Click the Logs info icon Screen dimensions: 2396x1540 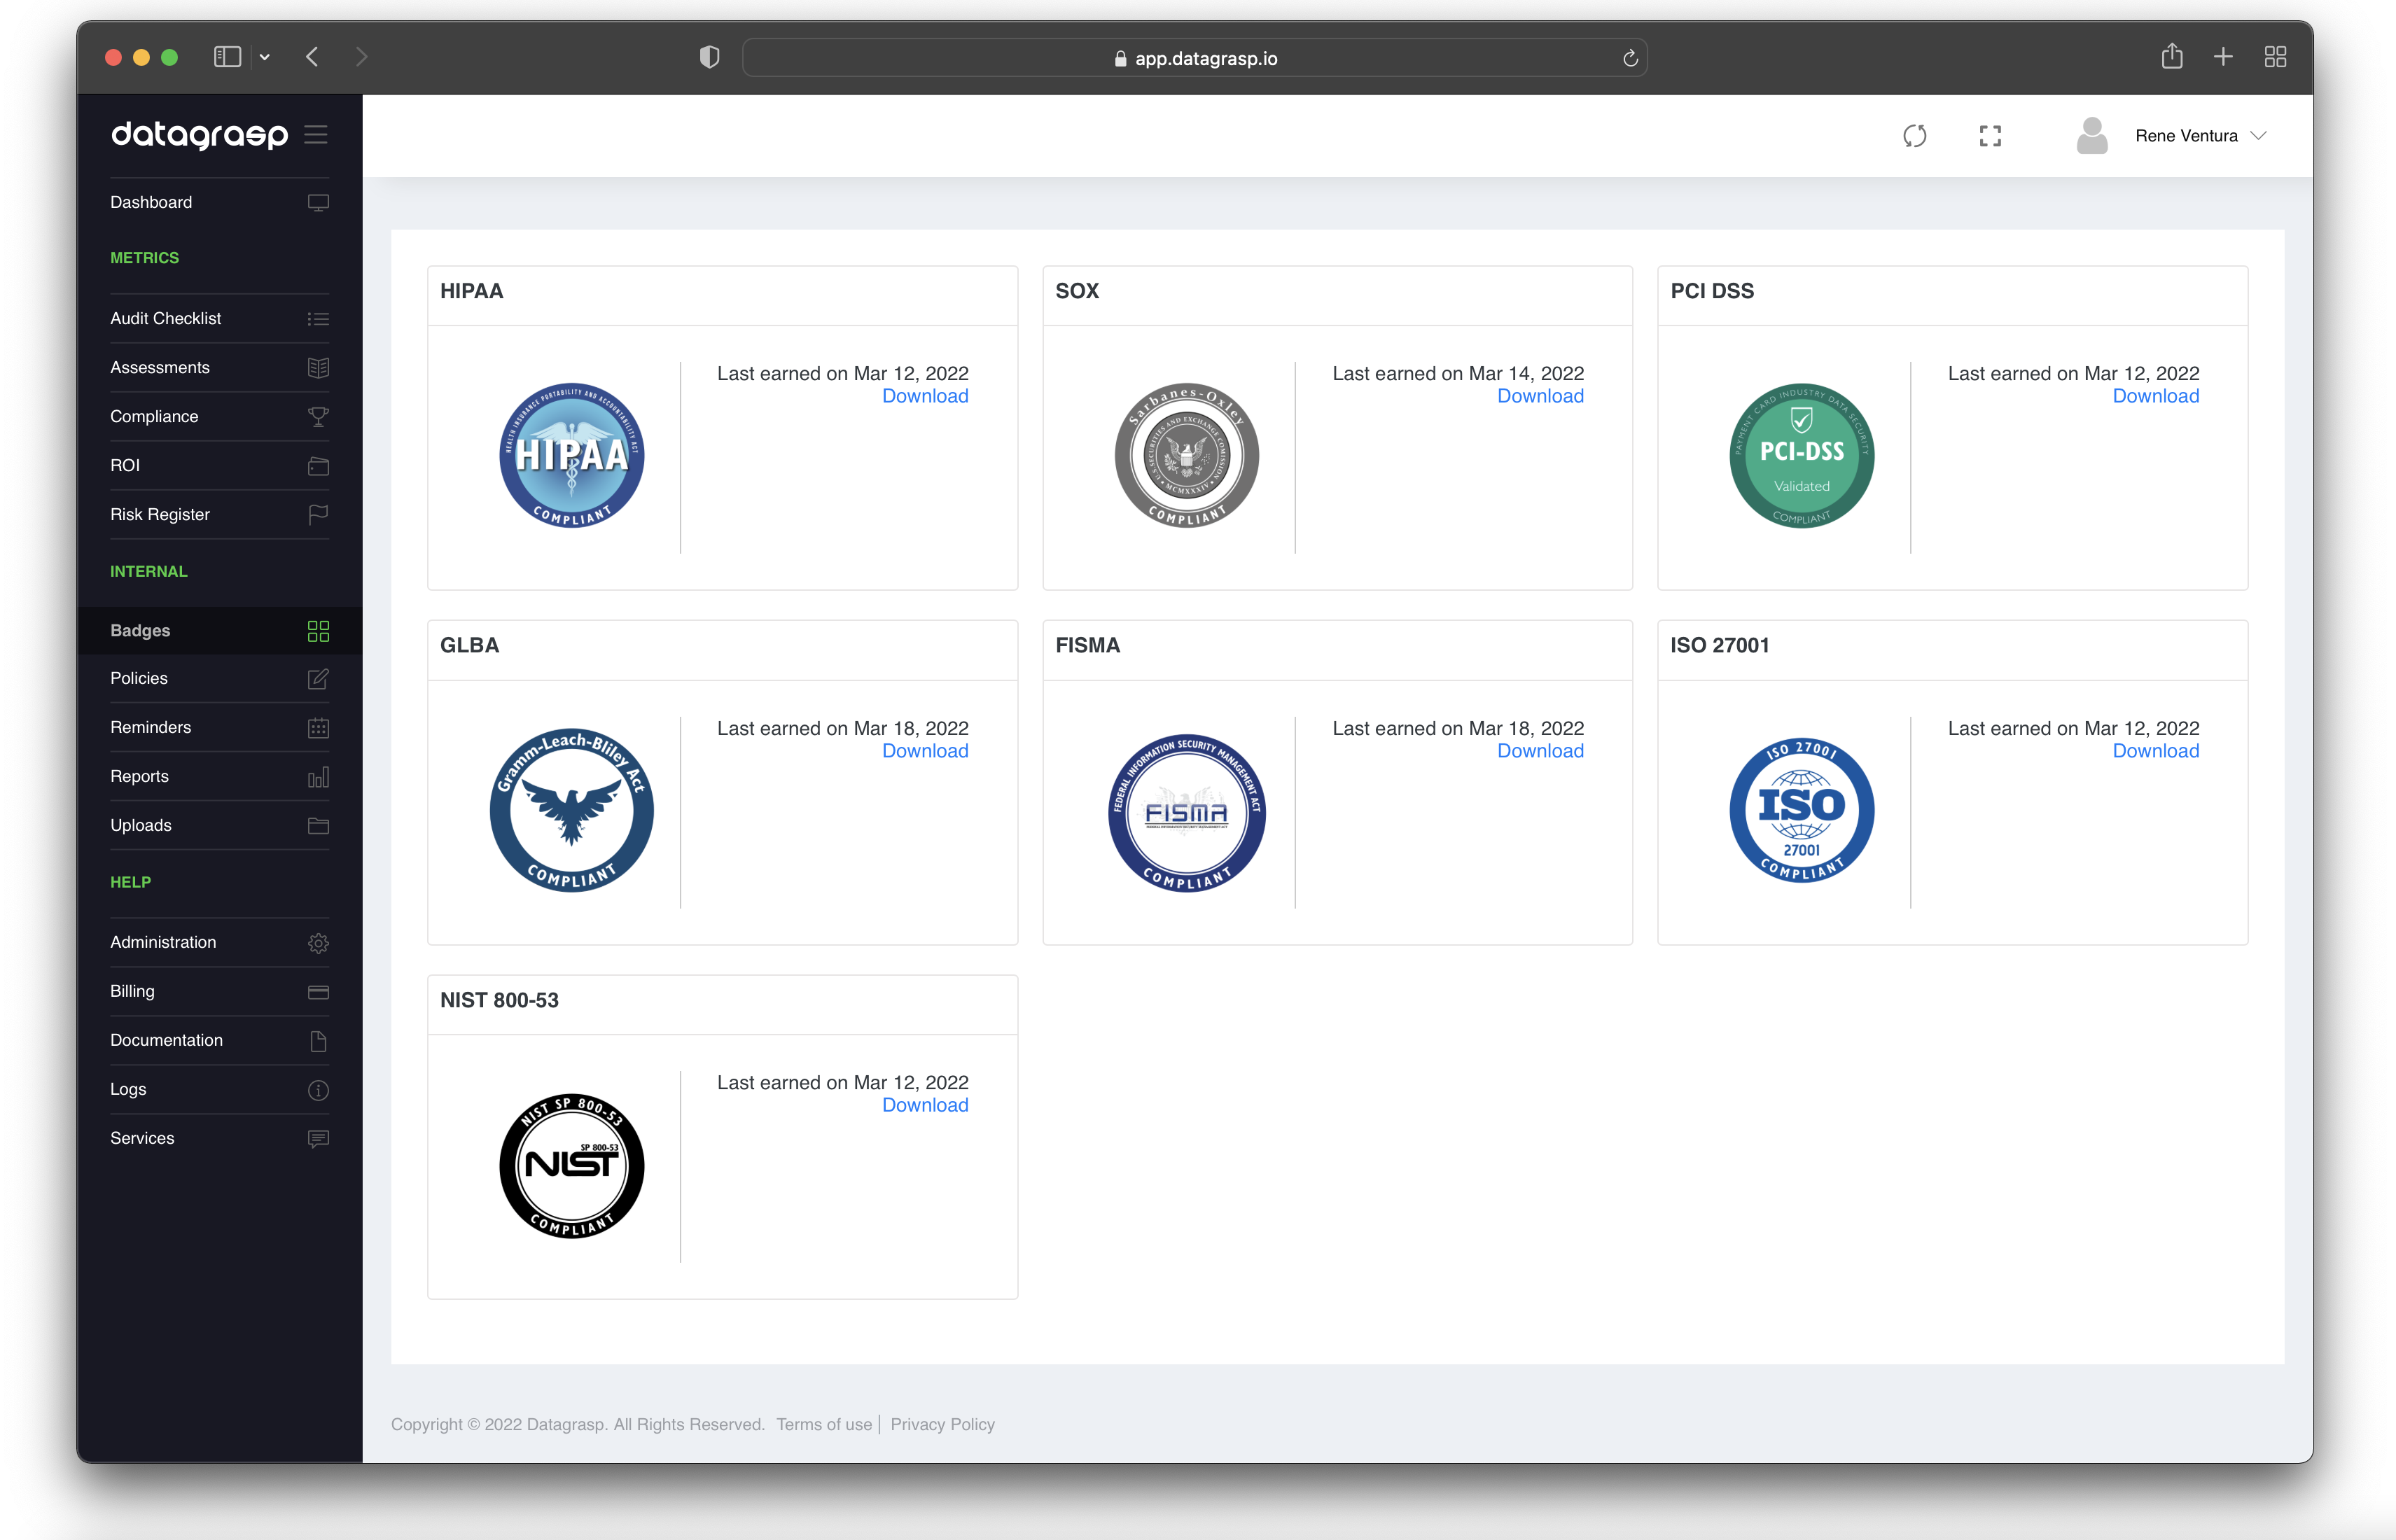tap(318, 1090)
